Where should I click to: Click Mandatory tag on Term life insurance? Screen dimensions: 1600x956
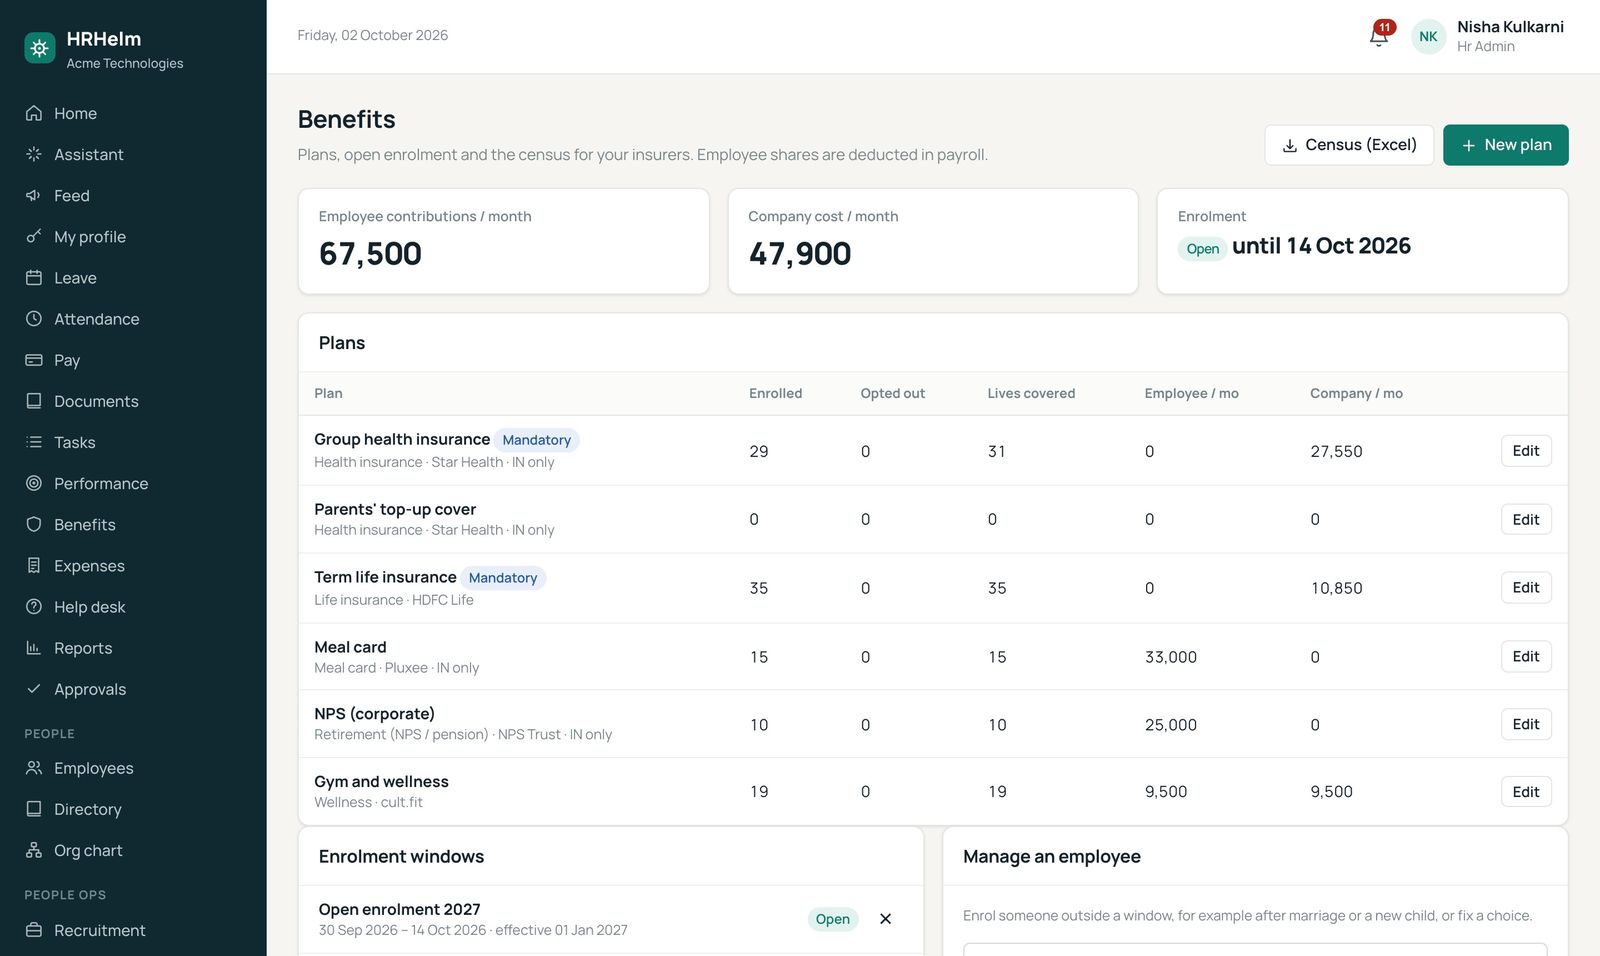(503, 578)
